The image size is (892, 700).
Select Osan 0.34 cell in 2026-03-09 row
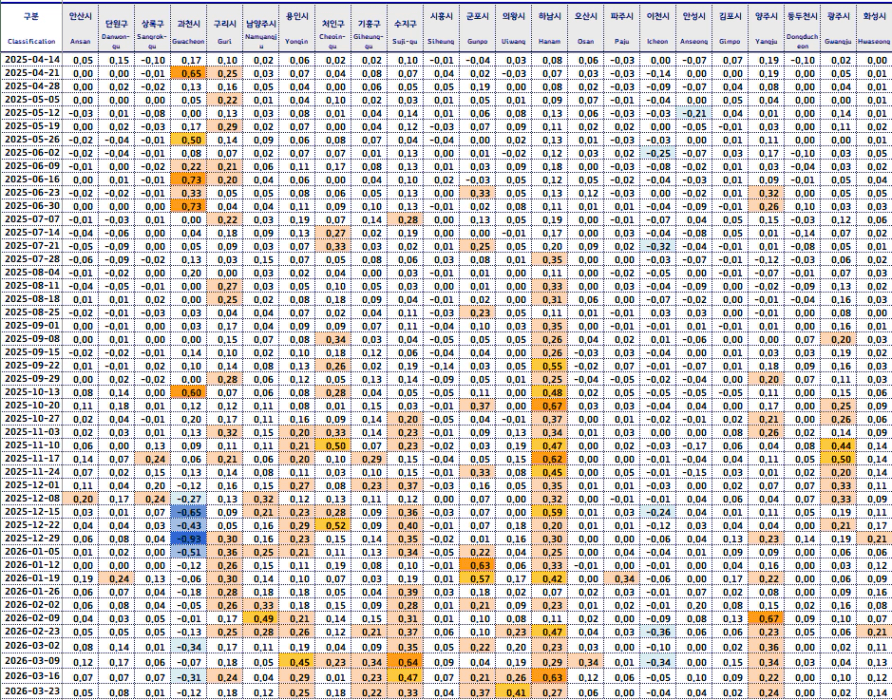586,661
